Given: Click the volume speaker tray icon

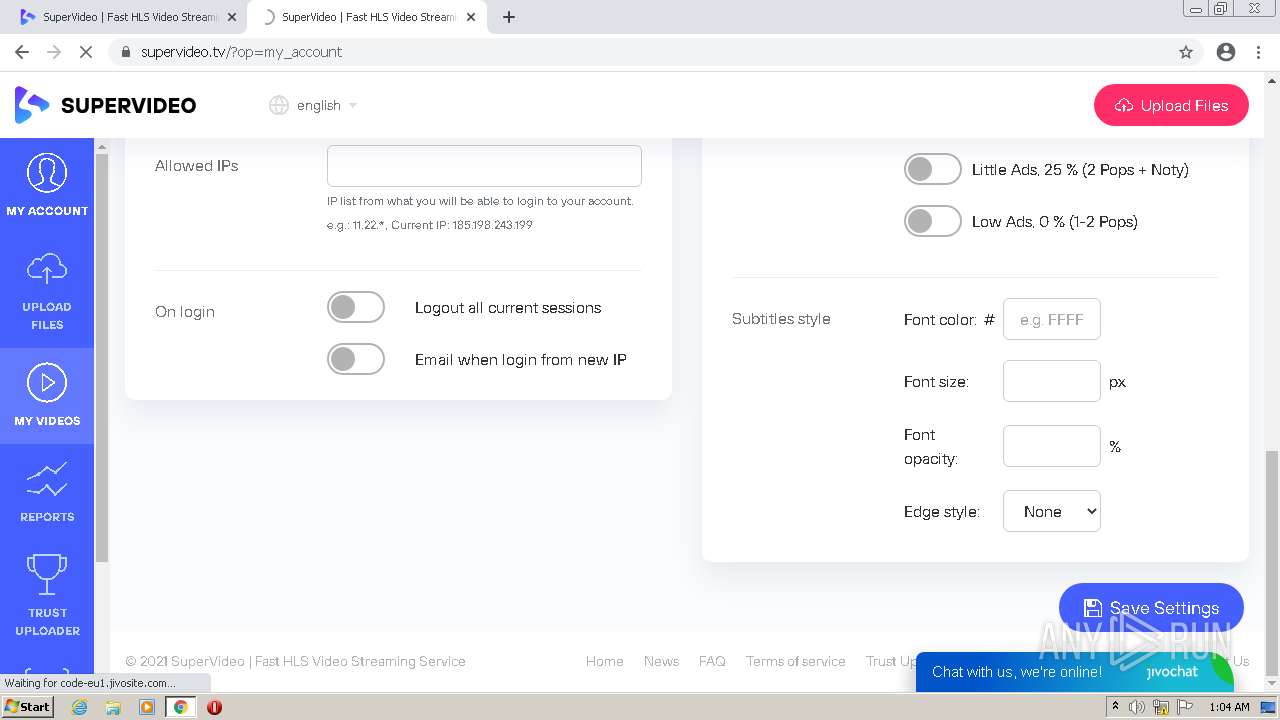Looking at the screenshot, I should point(1137,707).
